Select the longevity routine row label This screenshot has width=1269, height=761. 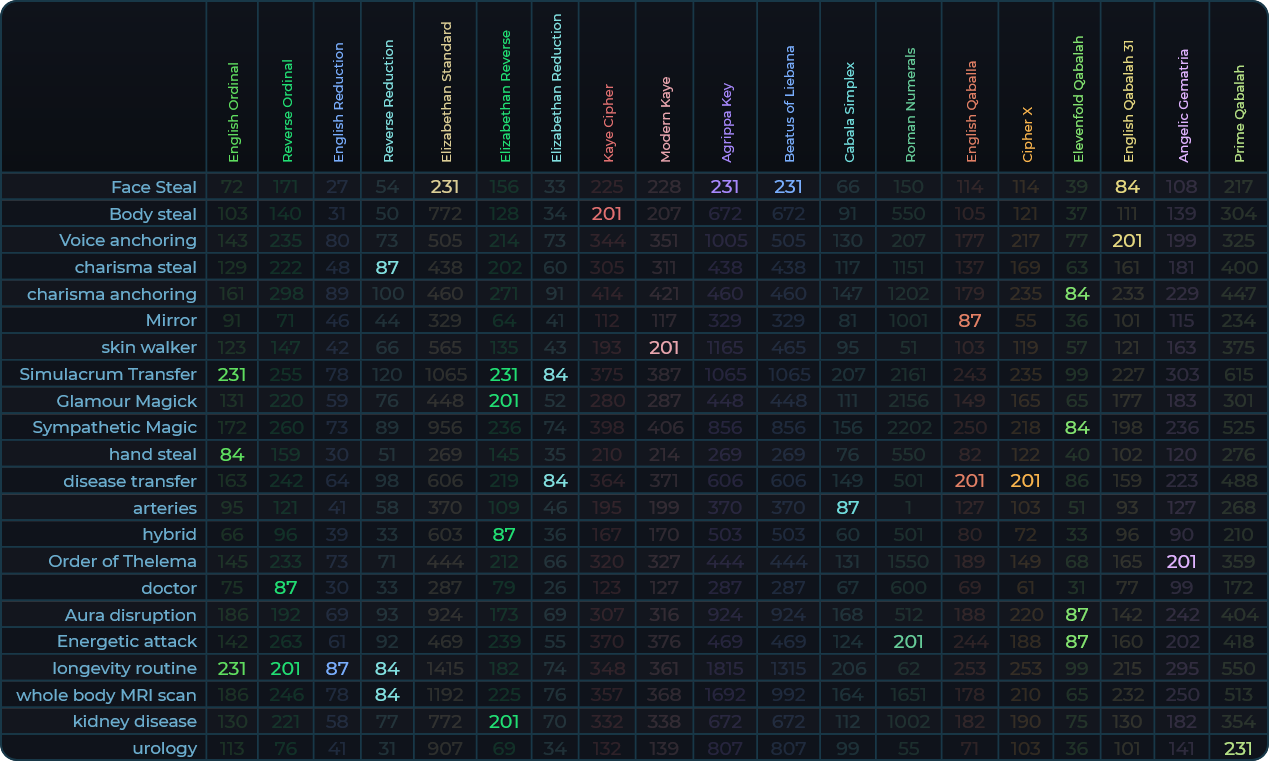(124, 668)
